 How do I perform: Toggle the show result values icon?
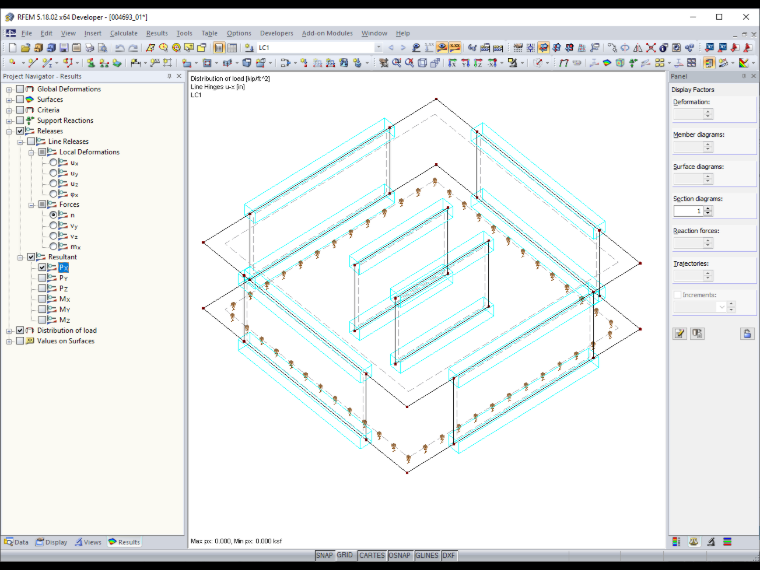click(455, 48)
